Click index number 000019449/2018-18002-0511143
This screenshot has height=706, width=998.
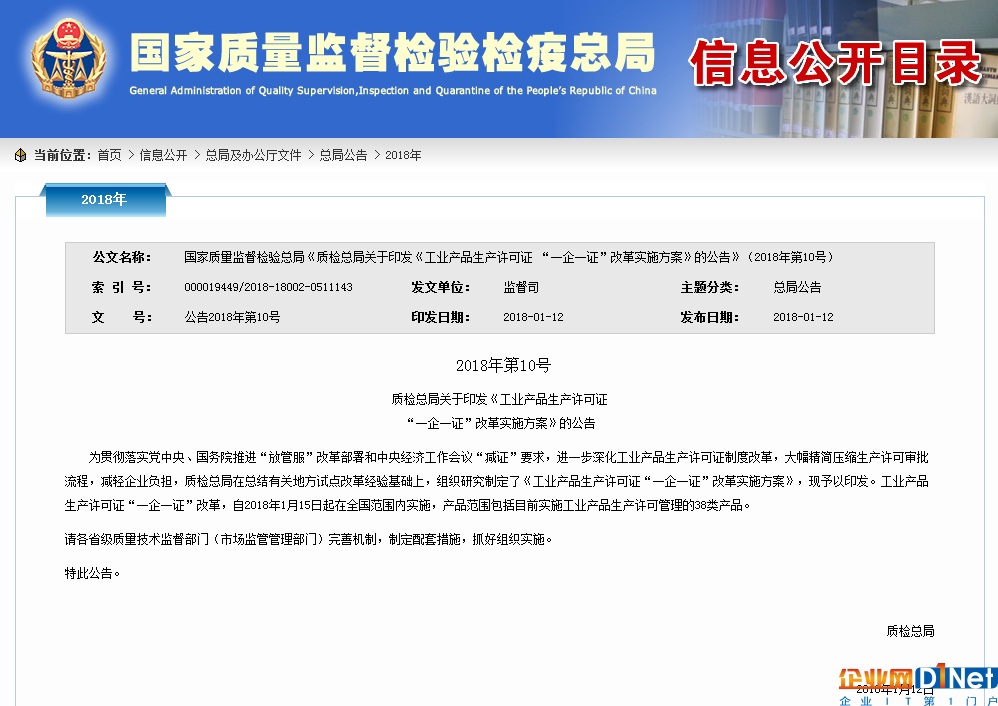click(x=268, y=287)
